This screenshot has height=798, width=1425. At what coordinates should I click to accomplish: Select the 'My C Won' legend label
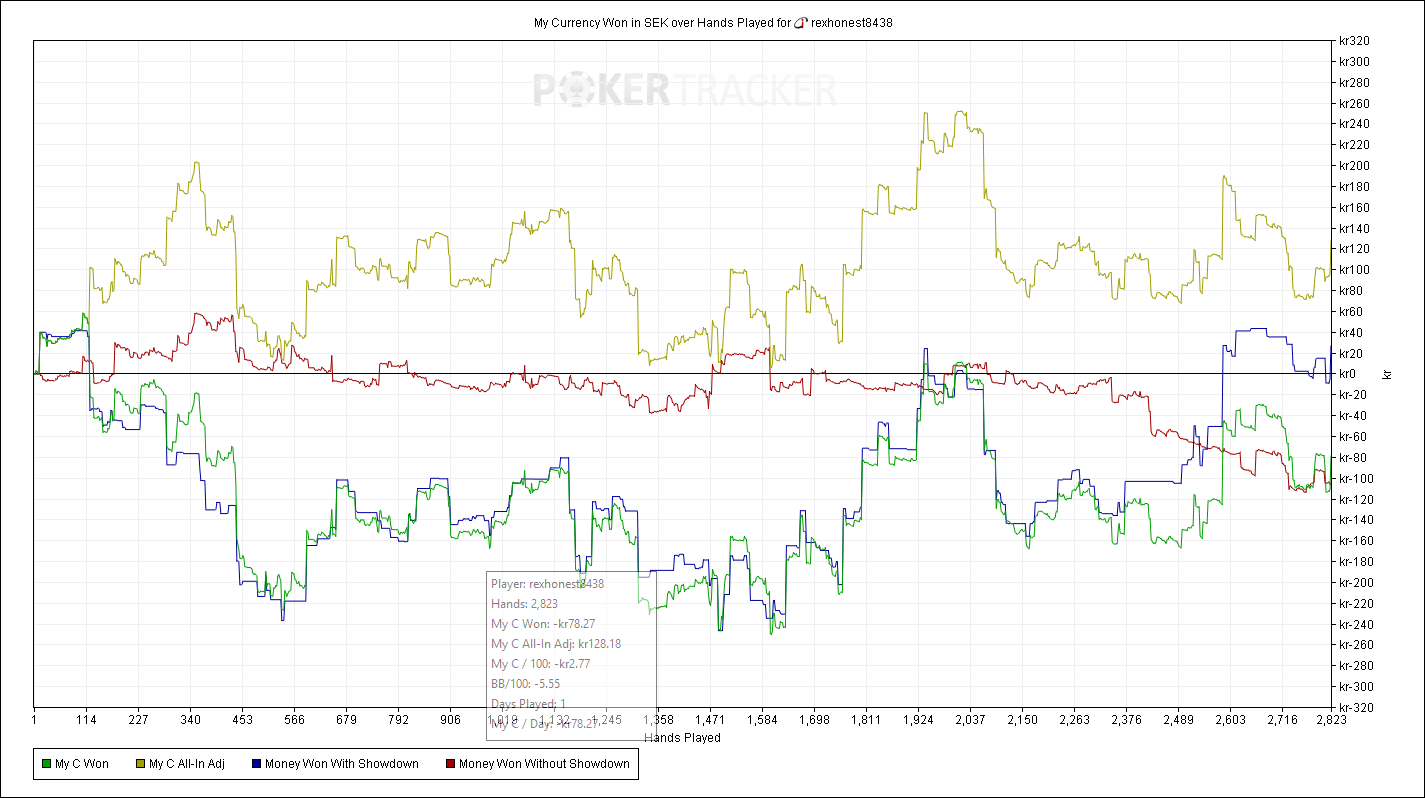pyautogui.click(x=82, y=764)
